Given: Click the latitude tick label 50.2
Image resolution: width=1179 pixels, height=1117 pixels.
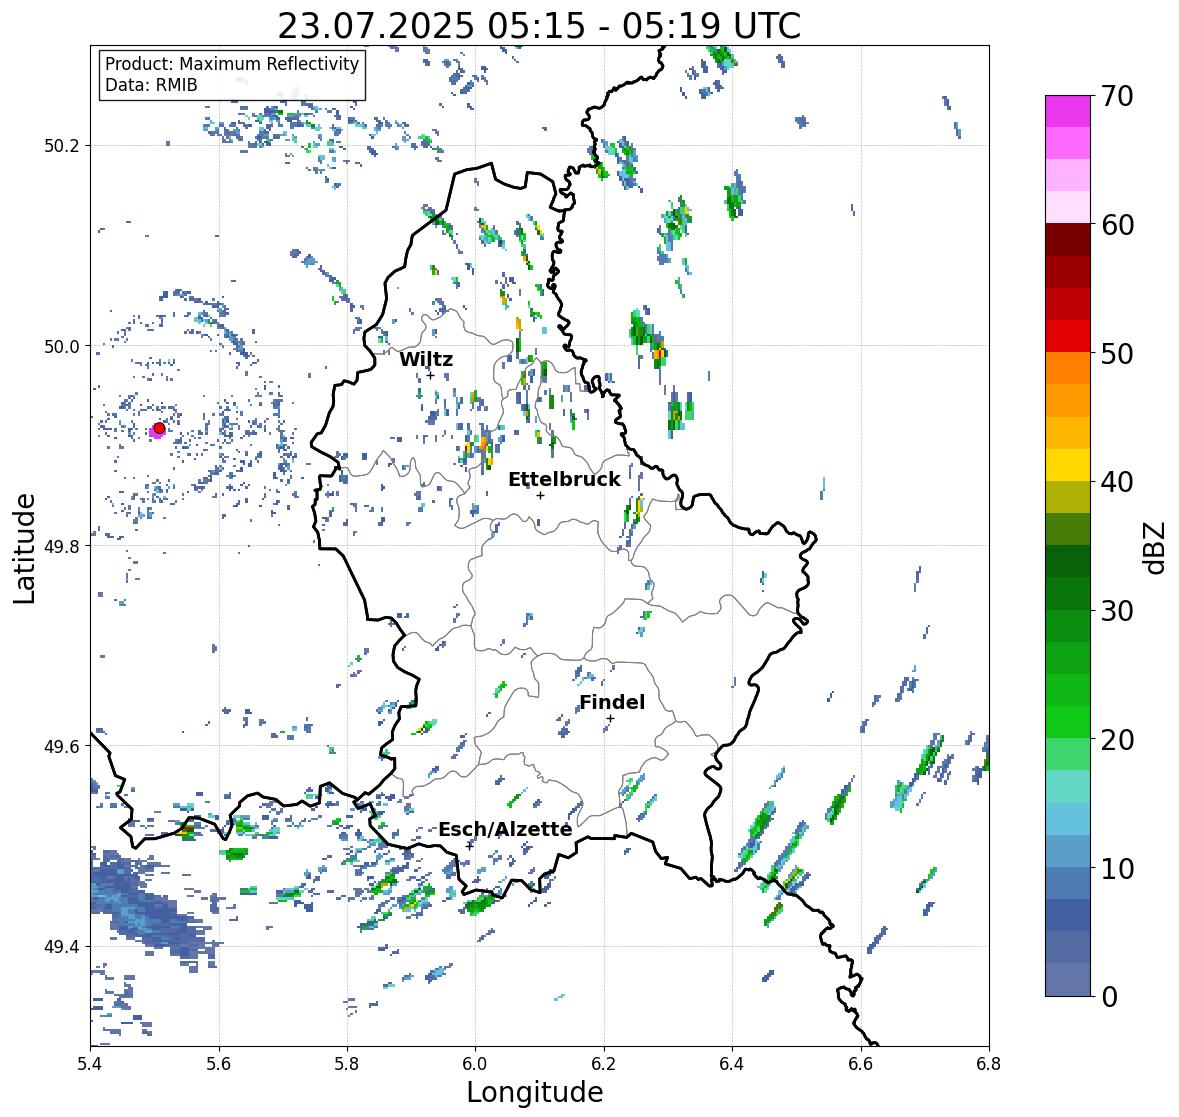Looking at the screenshot, I should (61, 146).
